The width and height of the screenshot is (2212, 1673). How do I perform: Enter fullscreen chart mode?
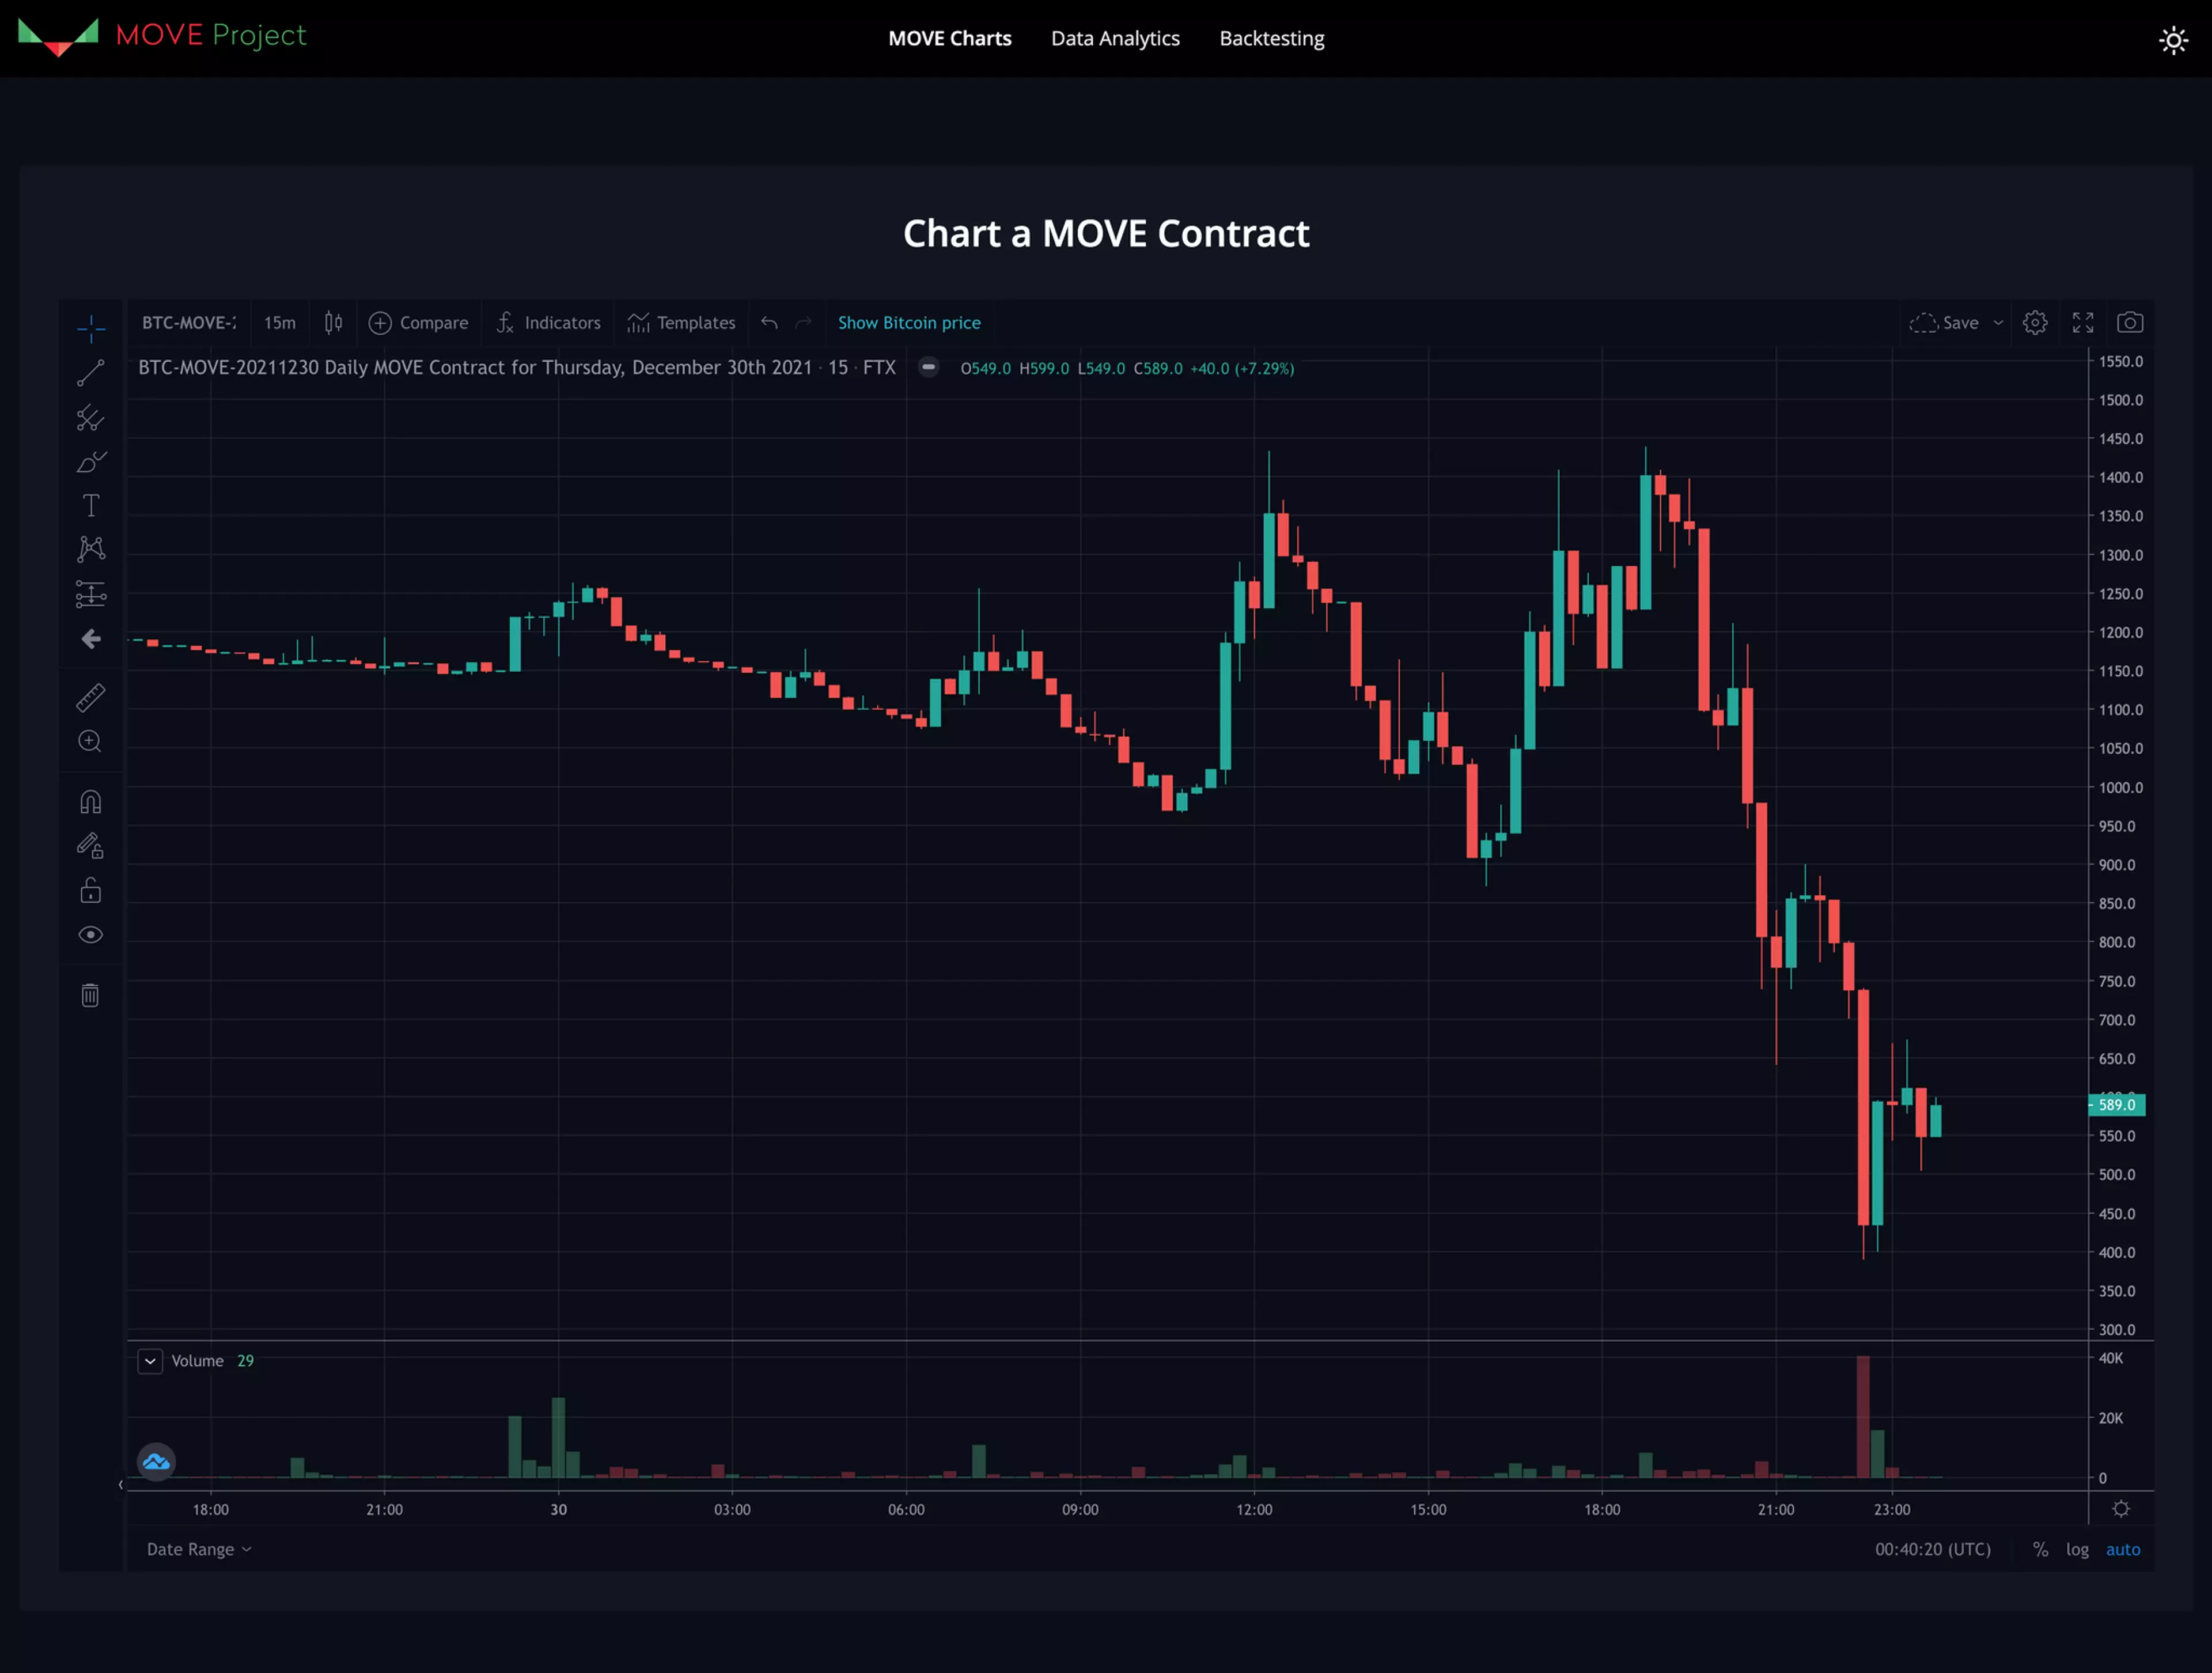coord(2083,323)
